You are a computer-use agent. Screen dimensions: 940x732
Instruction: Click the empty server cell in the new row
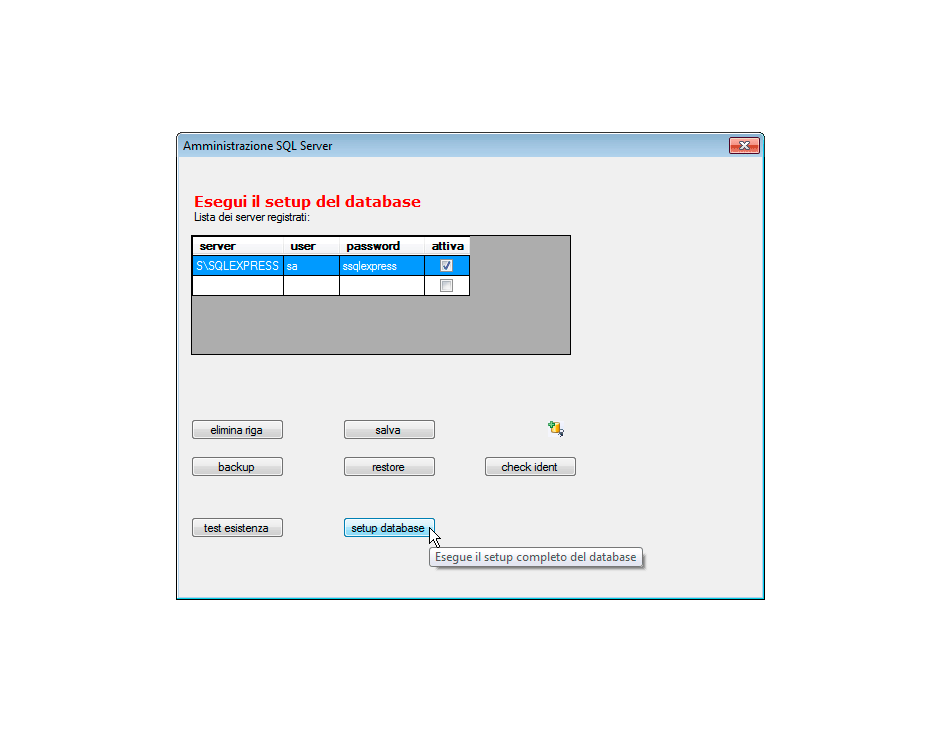click(x=238, y=285)
